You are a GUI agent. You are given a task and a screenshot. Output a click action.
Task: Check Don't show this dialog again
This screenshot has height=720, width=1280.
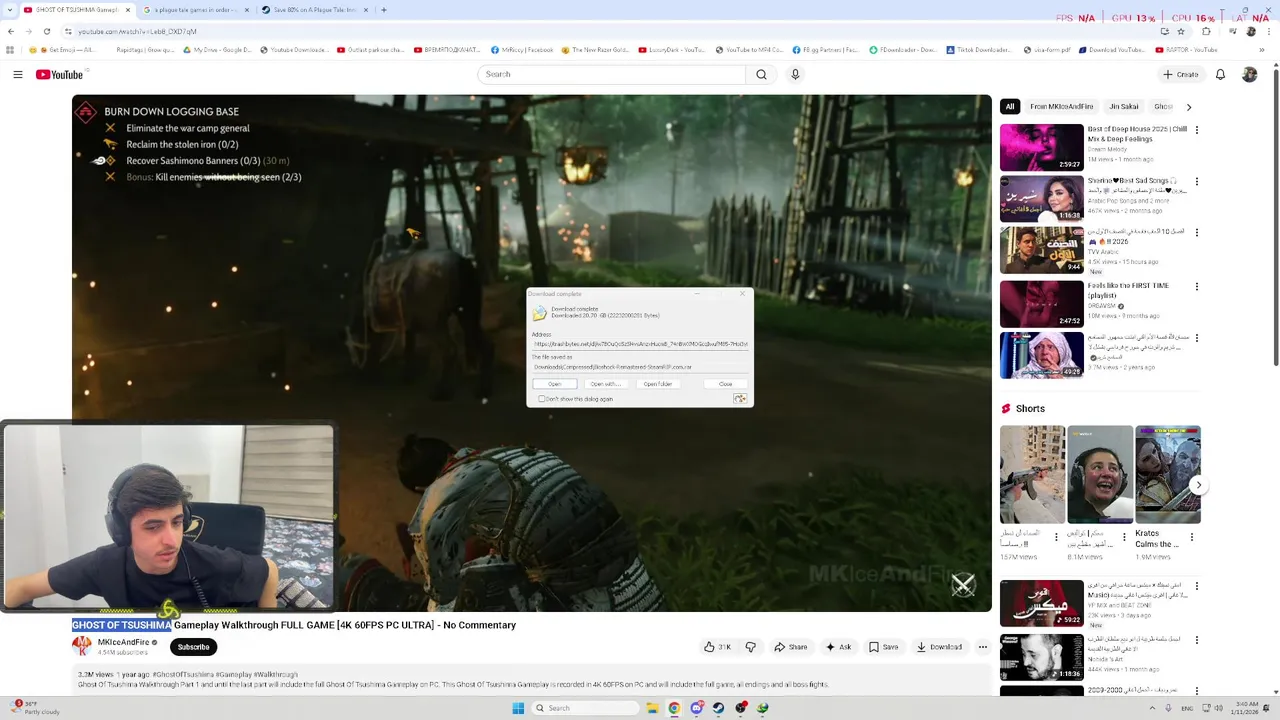[542, 399]
